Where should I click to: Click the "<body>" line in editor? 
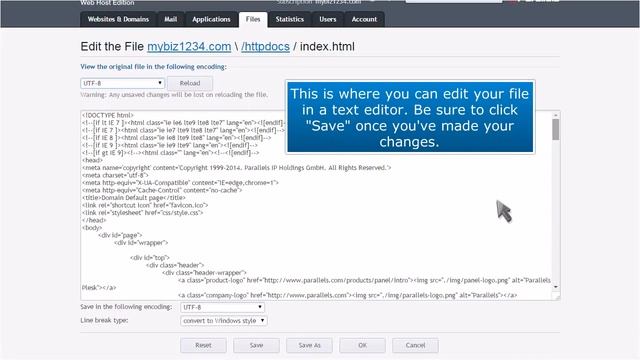[92, 228]
